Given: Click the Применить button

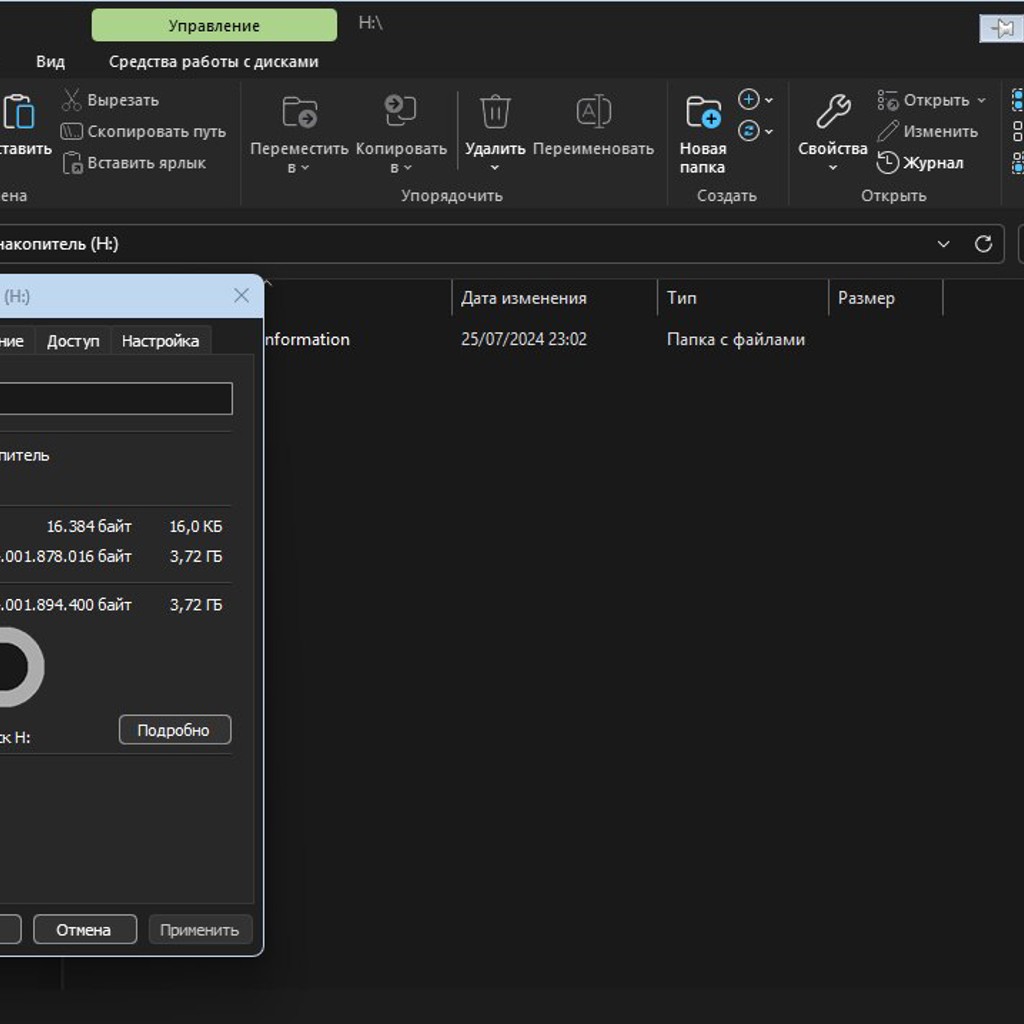Looking at the screenshot, I should coord(200,929).
